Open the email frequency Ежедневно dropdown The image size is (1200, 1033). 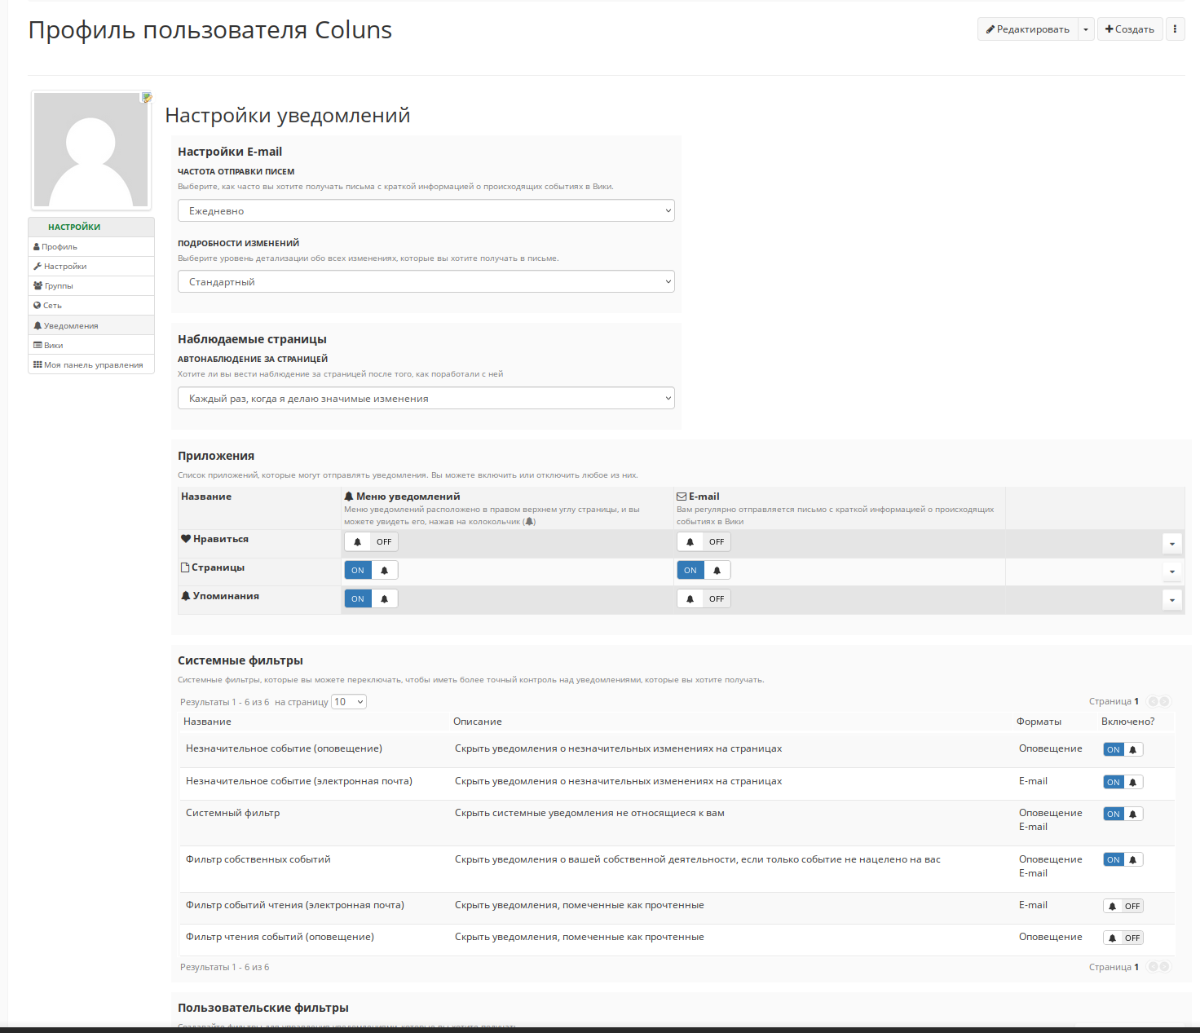[x=426, y=211]
